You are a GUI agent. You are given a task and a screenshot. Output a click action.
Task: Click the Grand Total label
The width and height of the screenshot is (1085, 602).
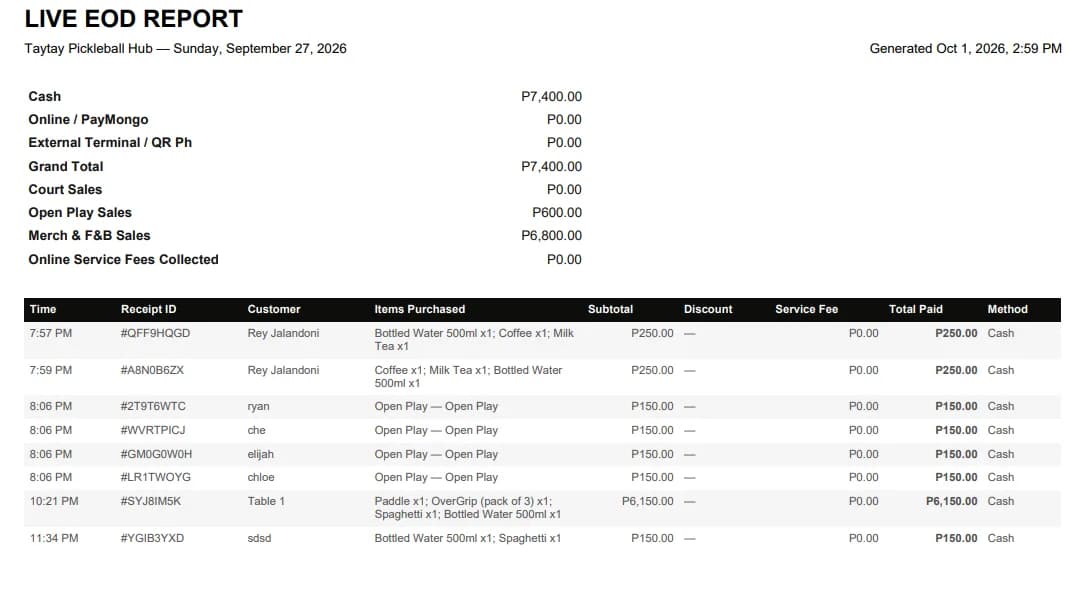66,166
